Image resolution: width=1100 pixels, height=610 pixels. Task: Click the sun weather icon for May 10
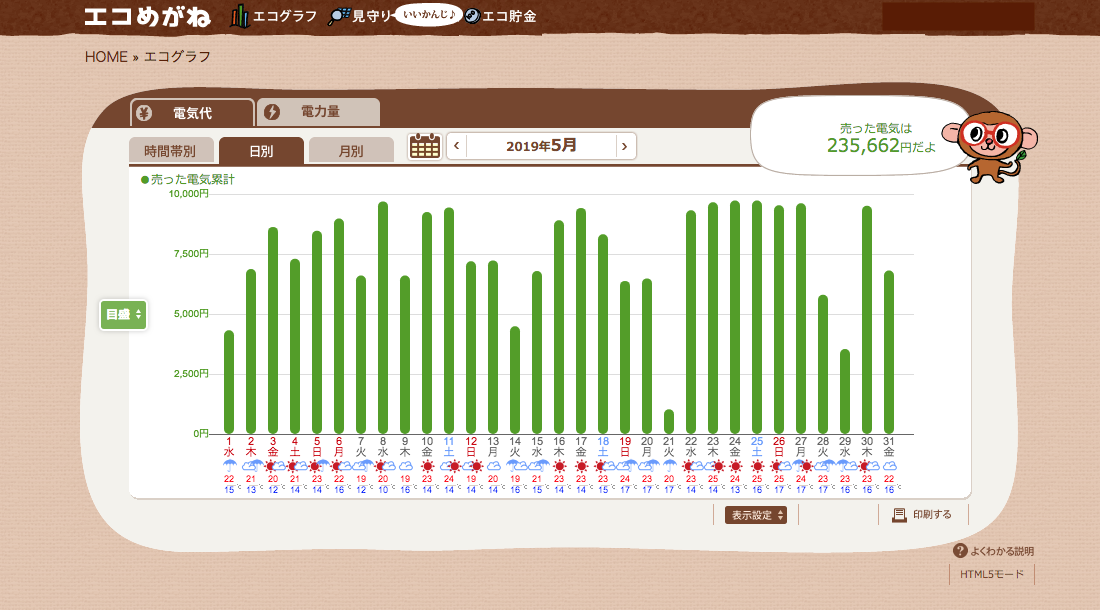[427, 466]
